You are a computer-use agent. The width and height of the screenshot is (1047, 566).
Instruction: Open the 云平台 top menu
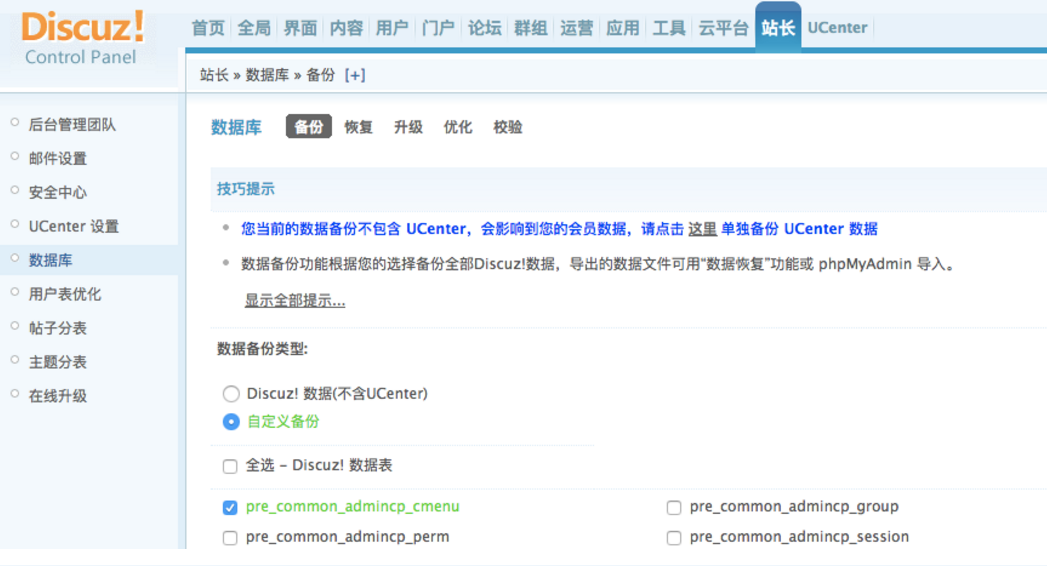724,28
